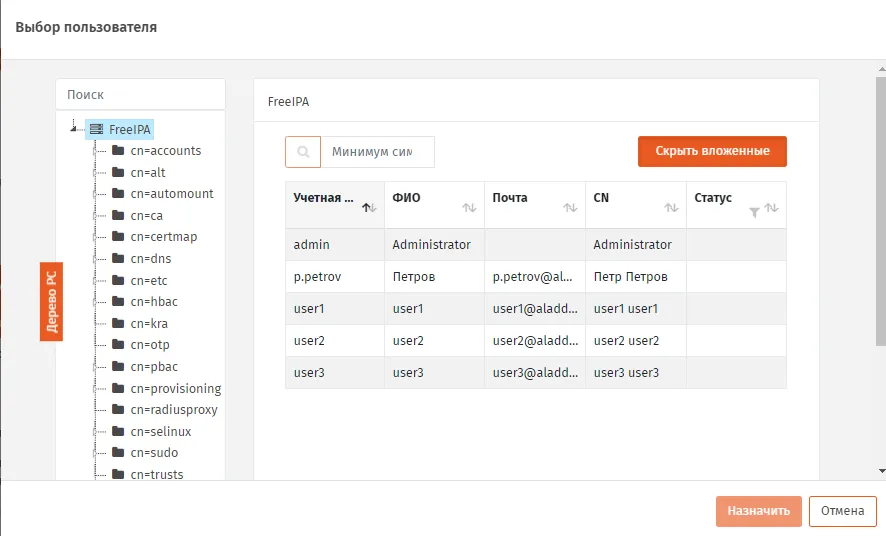This screenshot has width=886, height=536.
Task: Click the Статус column filter funnel icon
Action: point(754,212)
